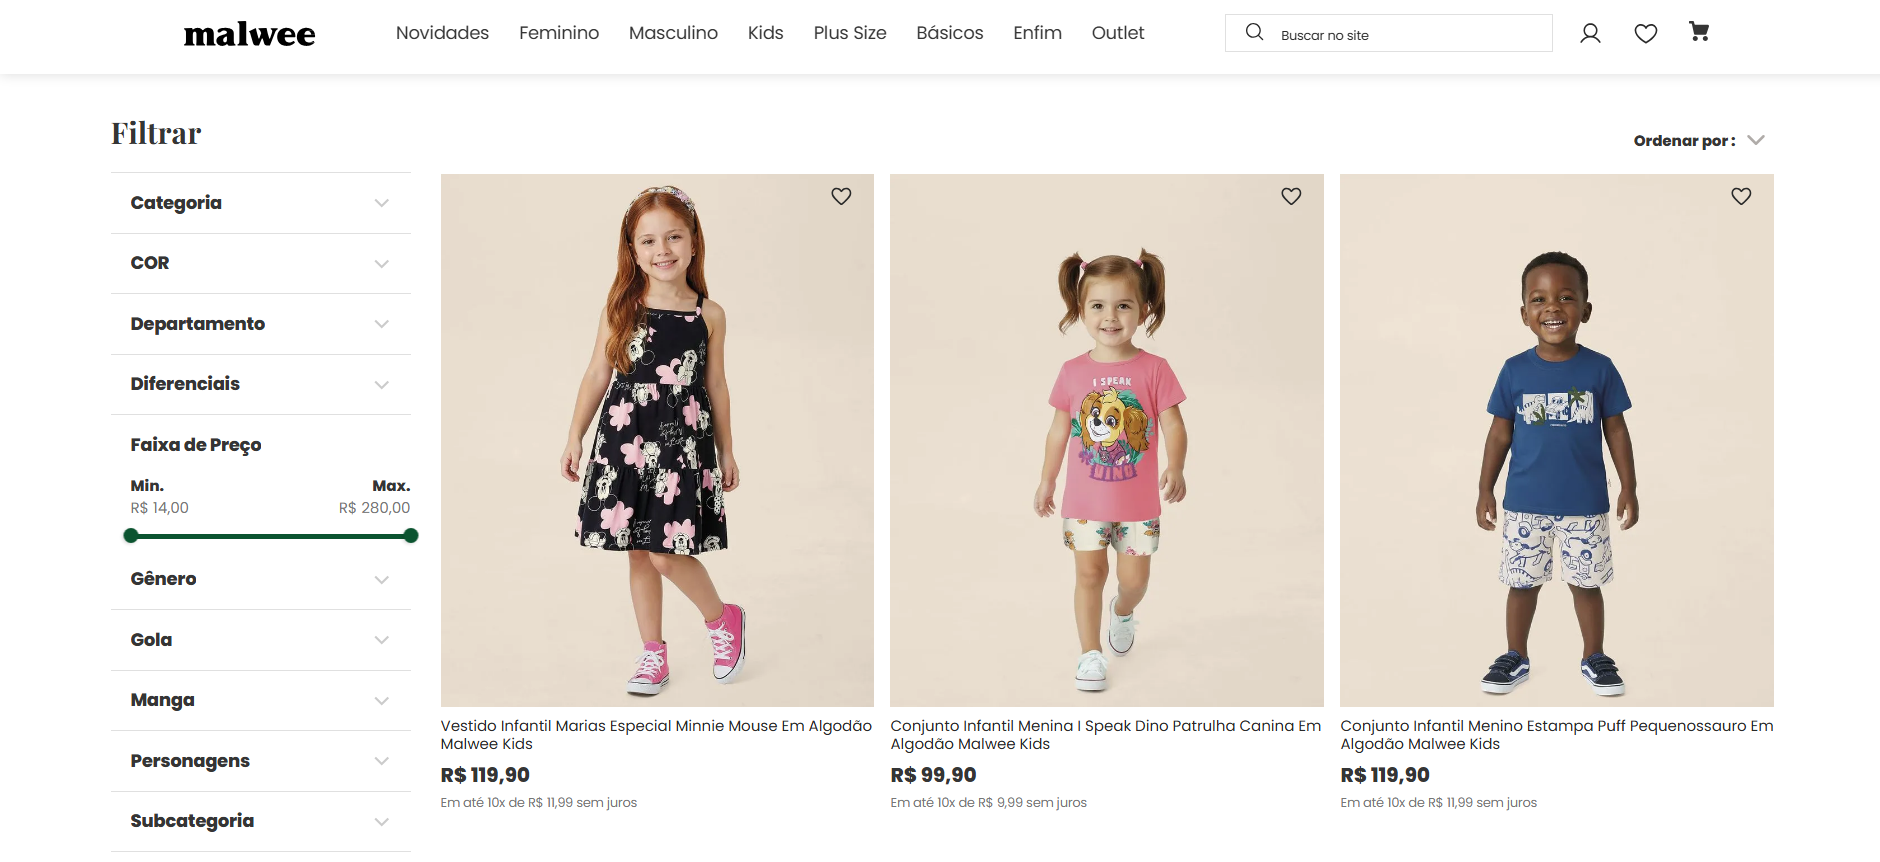Screen dimensions: 1880x862
Task: Open the user account icon
Action: (1590, 34)
